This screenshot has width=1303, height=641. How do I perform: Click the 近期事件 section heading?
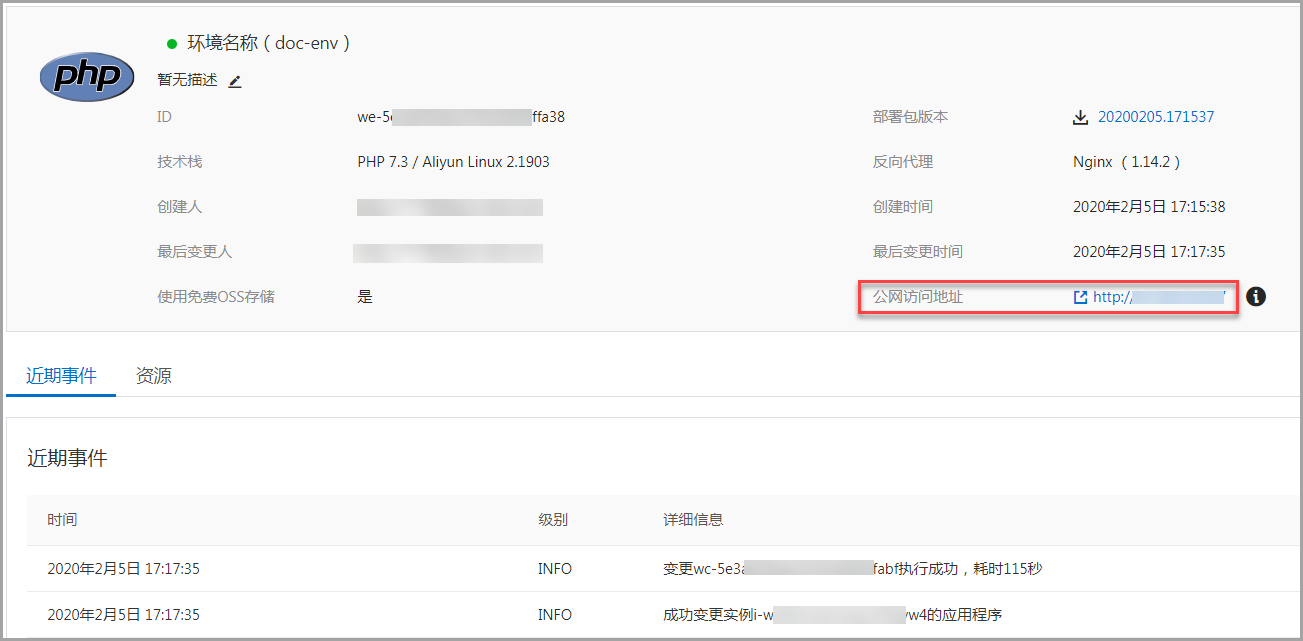[67, 459]
